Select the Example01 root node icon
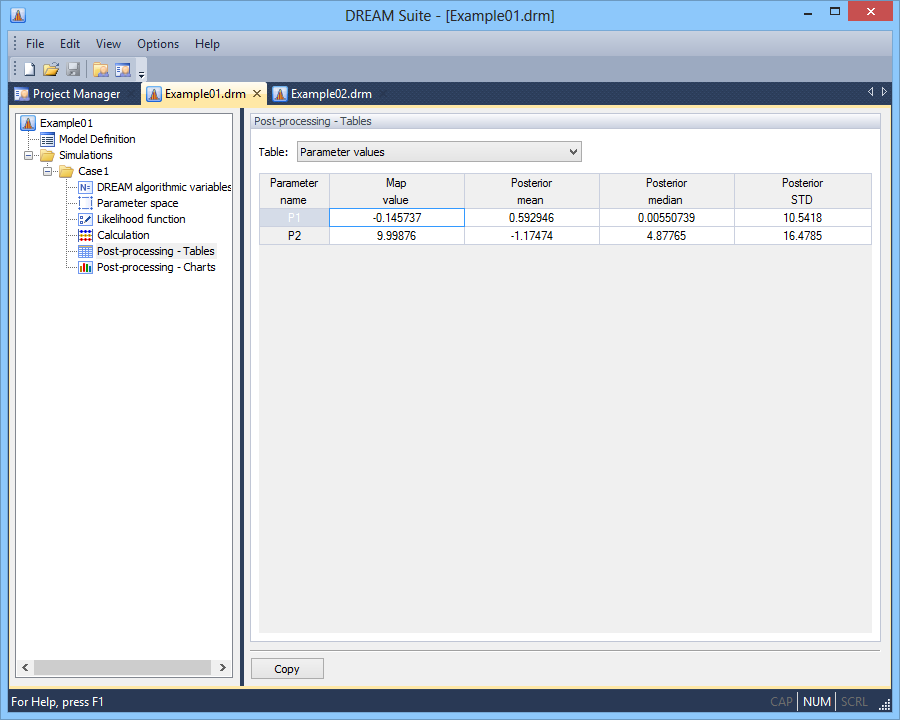 28,123
